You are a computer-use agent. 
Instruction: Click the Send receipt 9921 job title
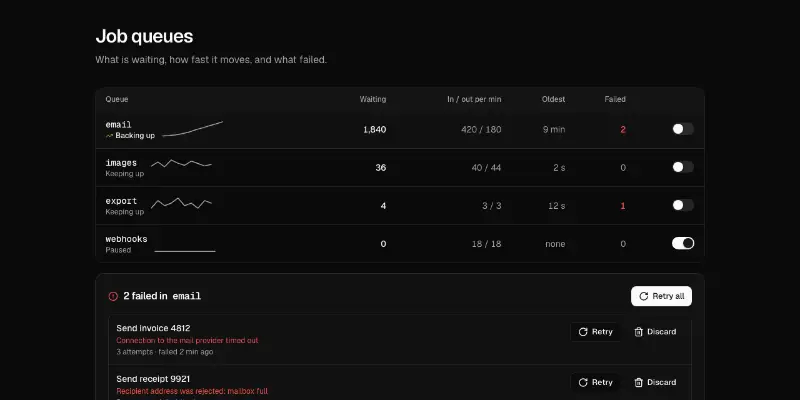click(x=153, y=379)
